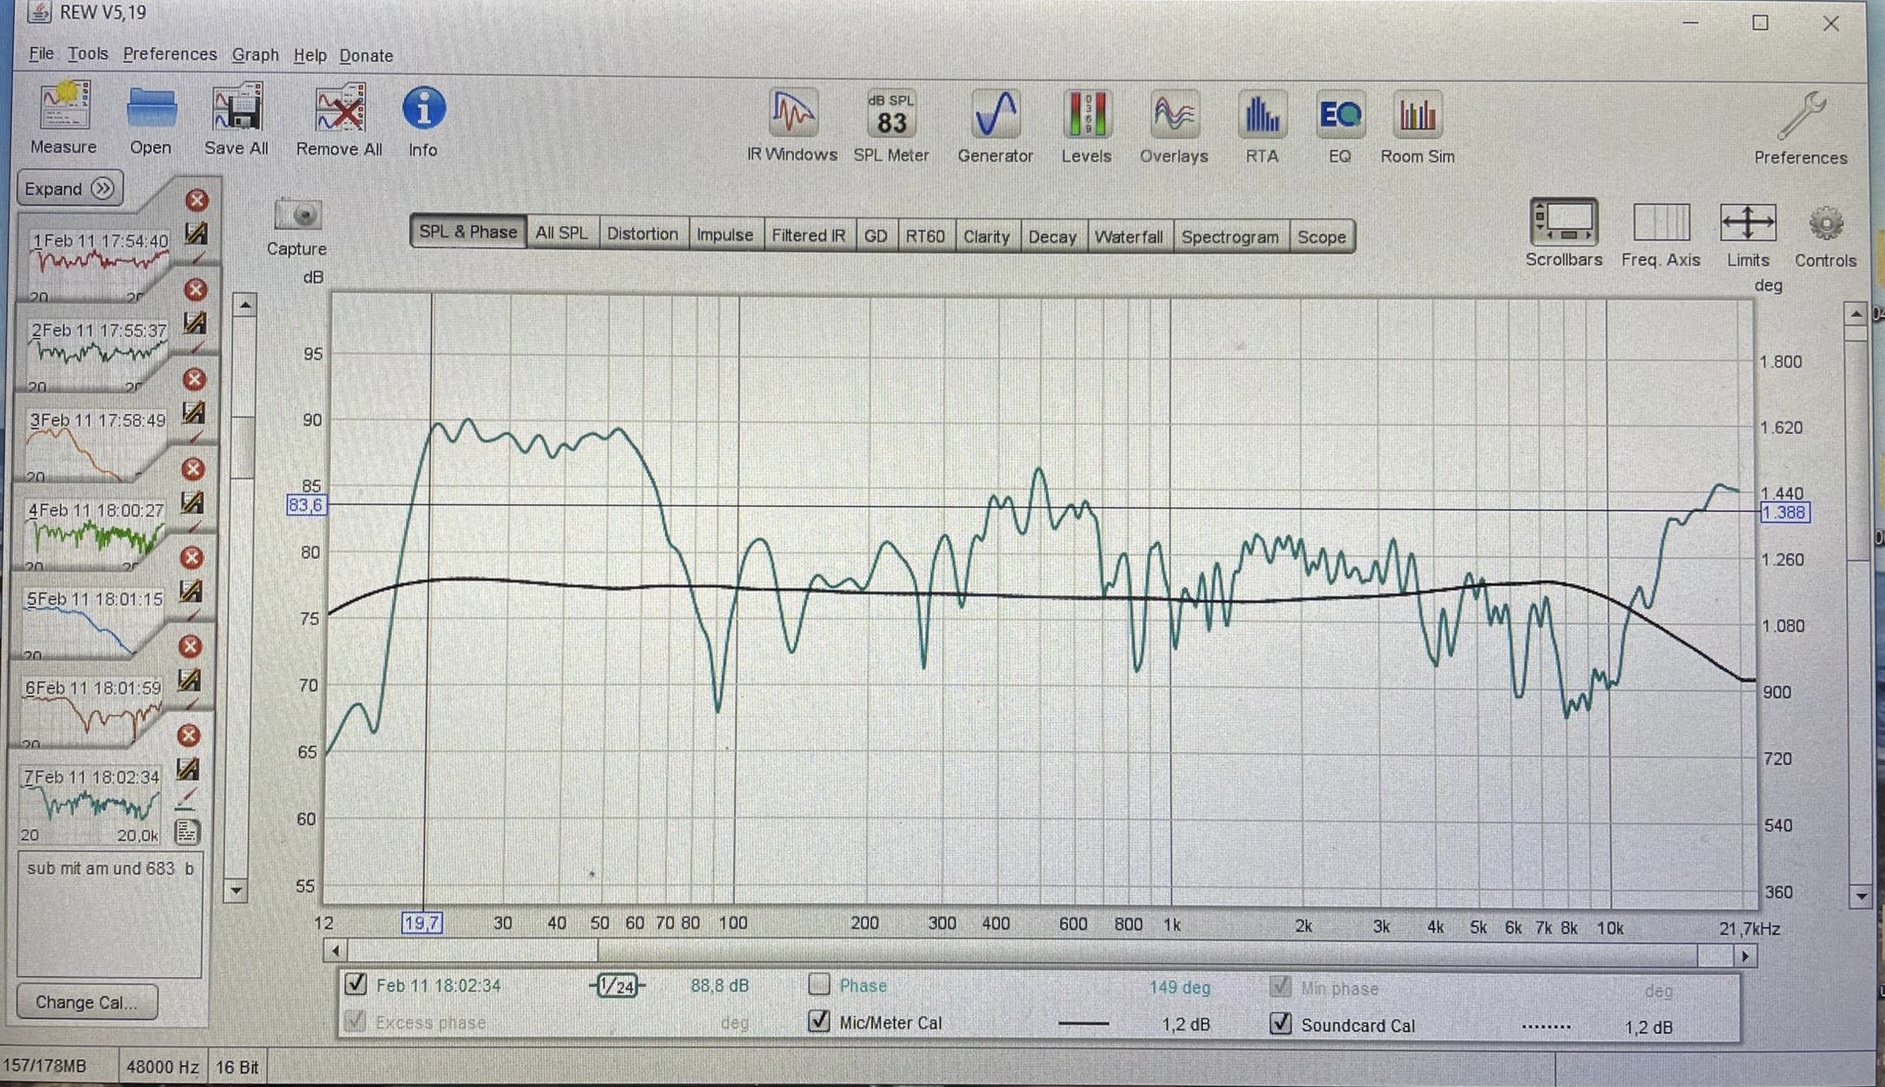The height and width of the screenshot is (1087, 1885).
Task: Click the Change Cal... button
Action: point(87,1002)
